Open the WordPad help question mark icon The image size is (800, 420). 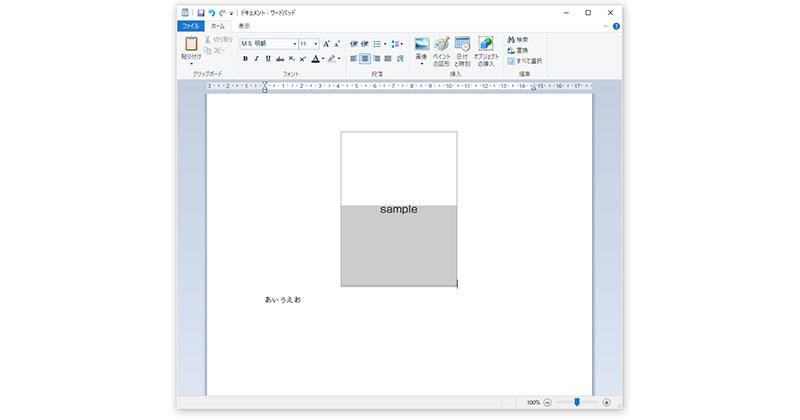point(616,26)
